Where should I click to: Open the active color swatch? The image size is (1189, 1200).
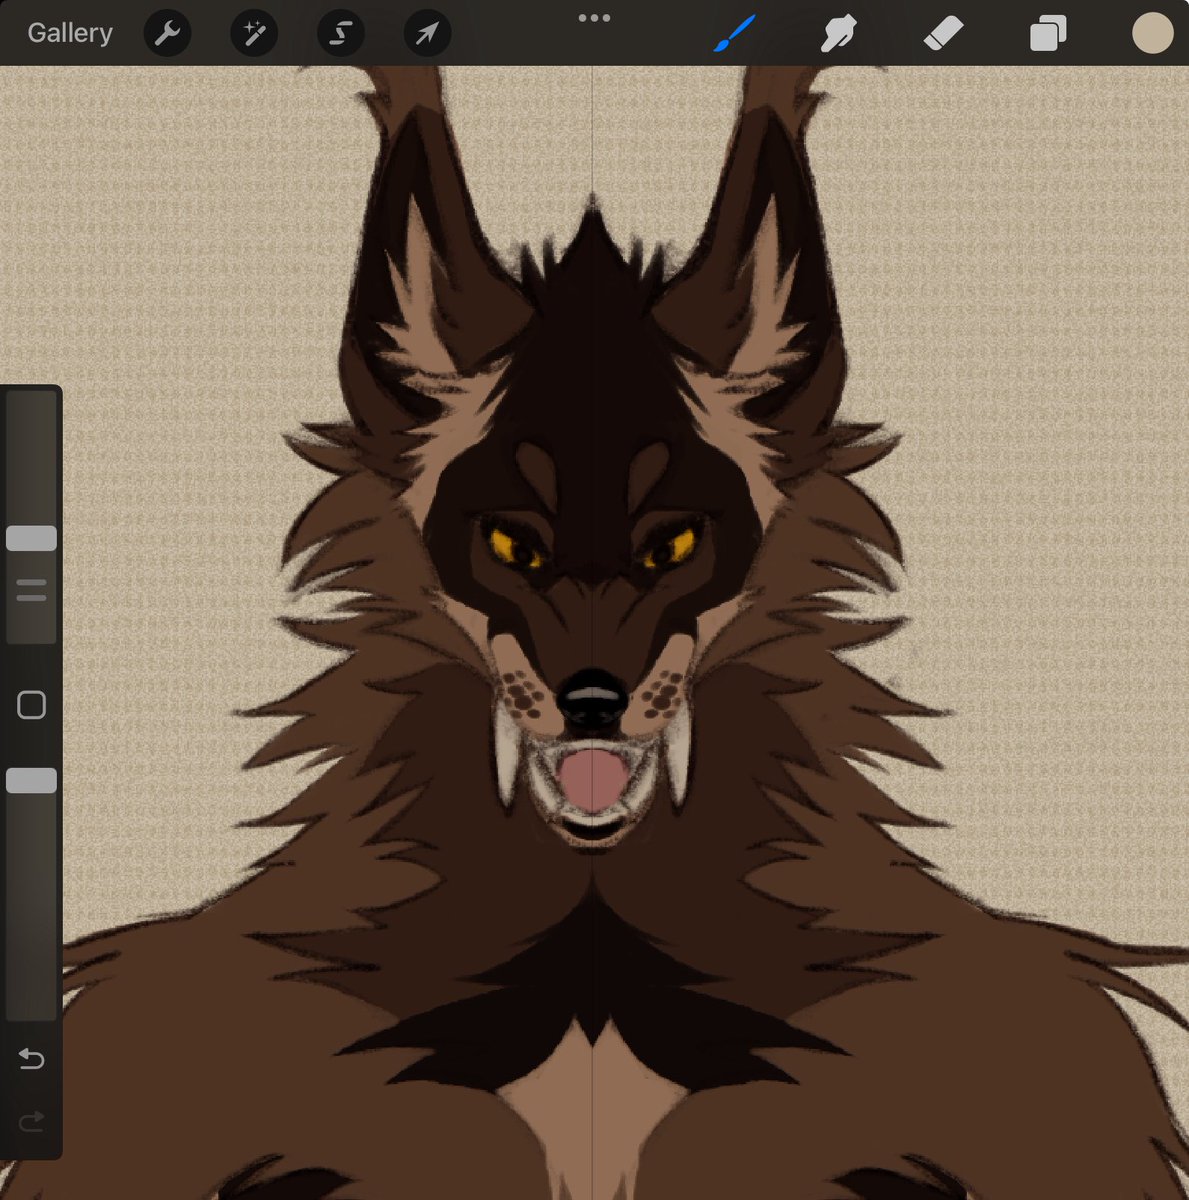1152,33
